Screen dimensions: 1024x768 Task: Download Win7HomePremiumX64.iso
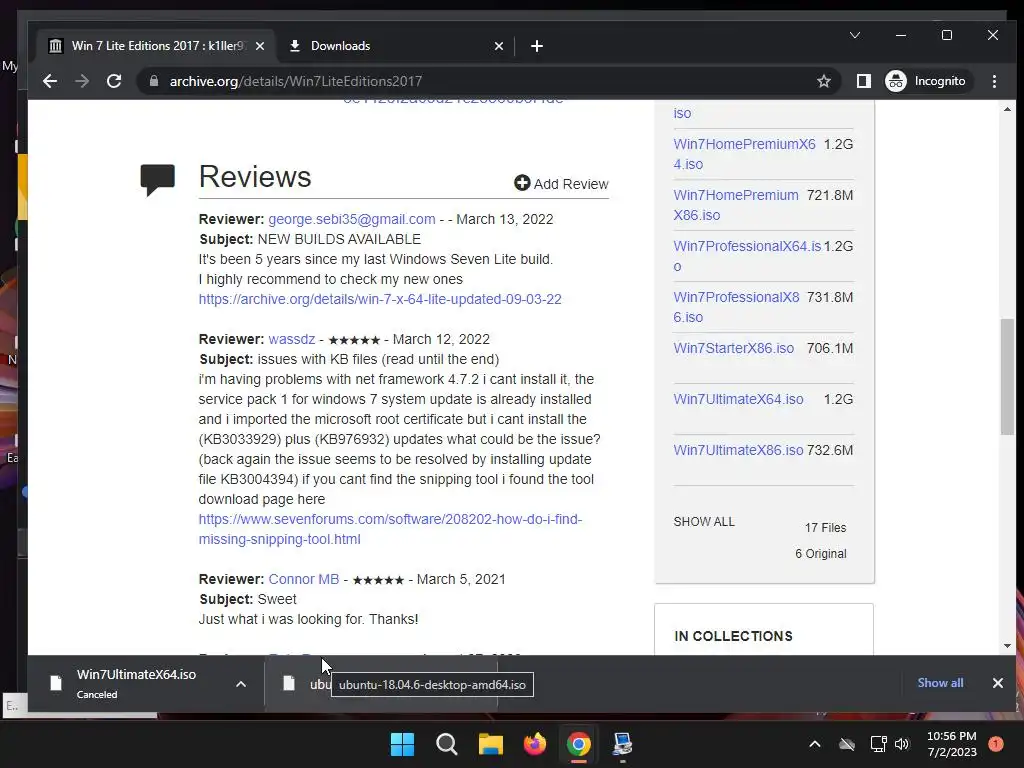tap(744, 154)
